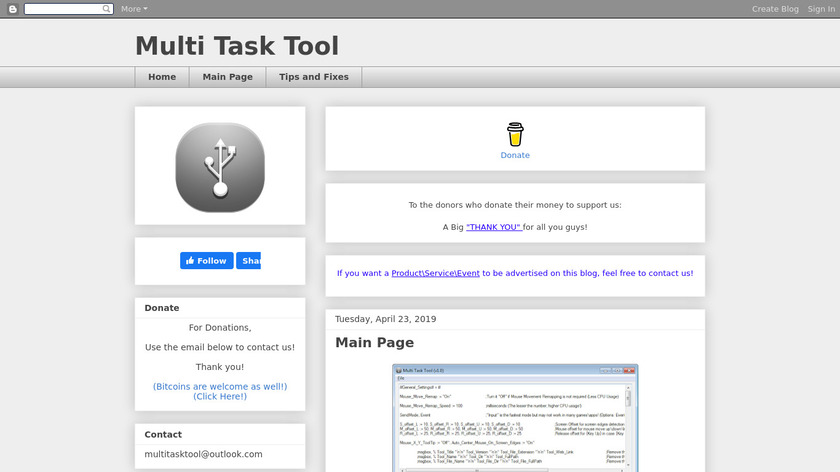
Task: Click the Blogger logo icon
Action: tap(12, 9)
